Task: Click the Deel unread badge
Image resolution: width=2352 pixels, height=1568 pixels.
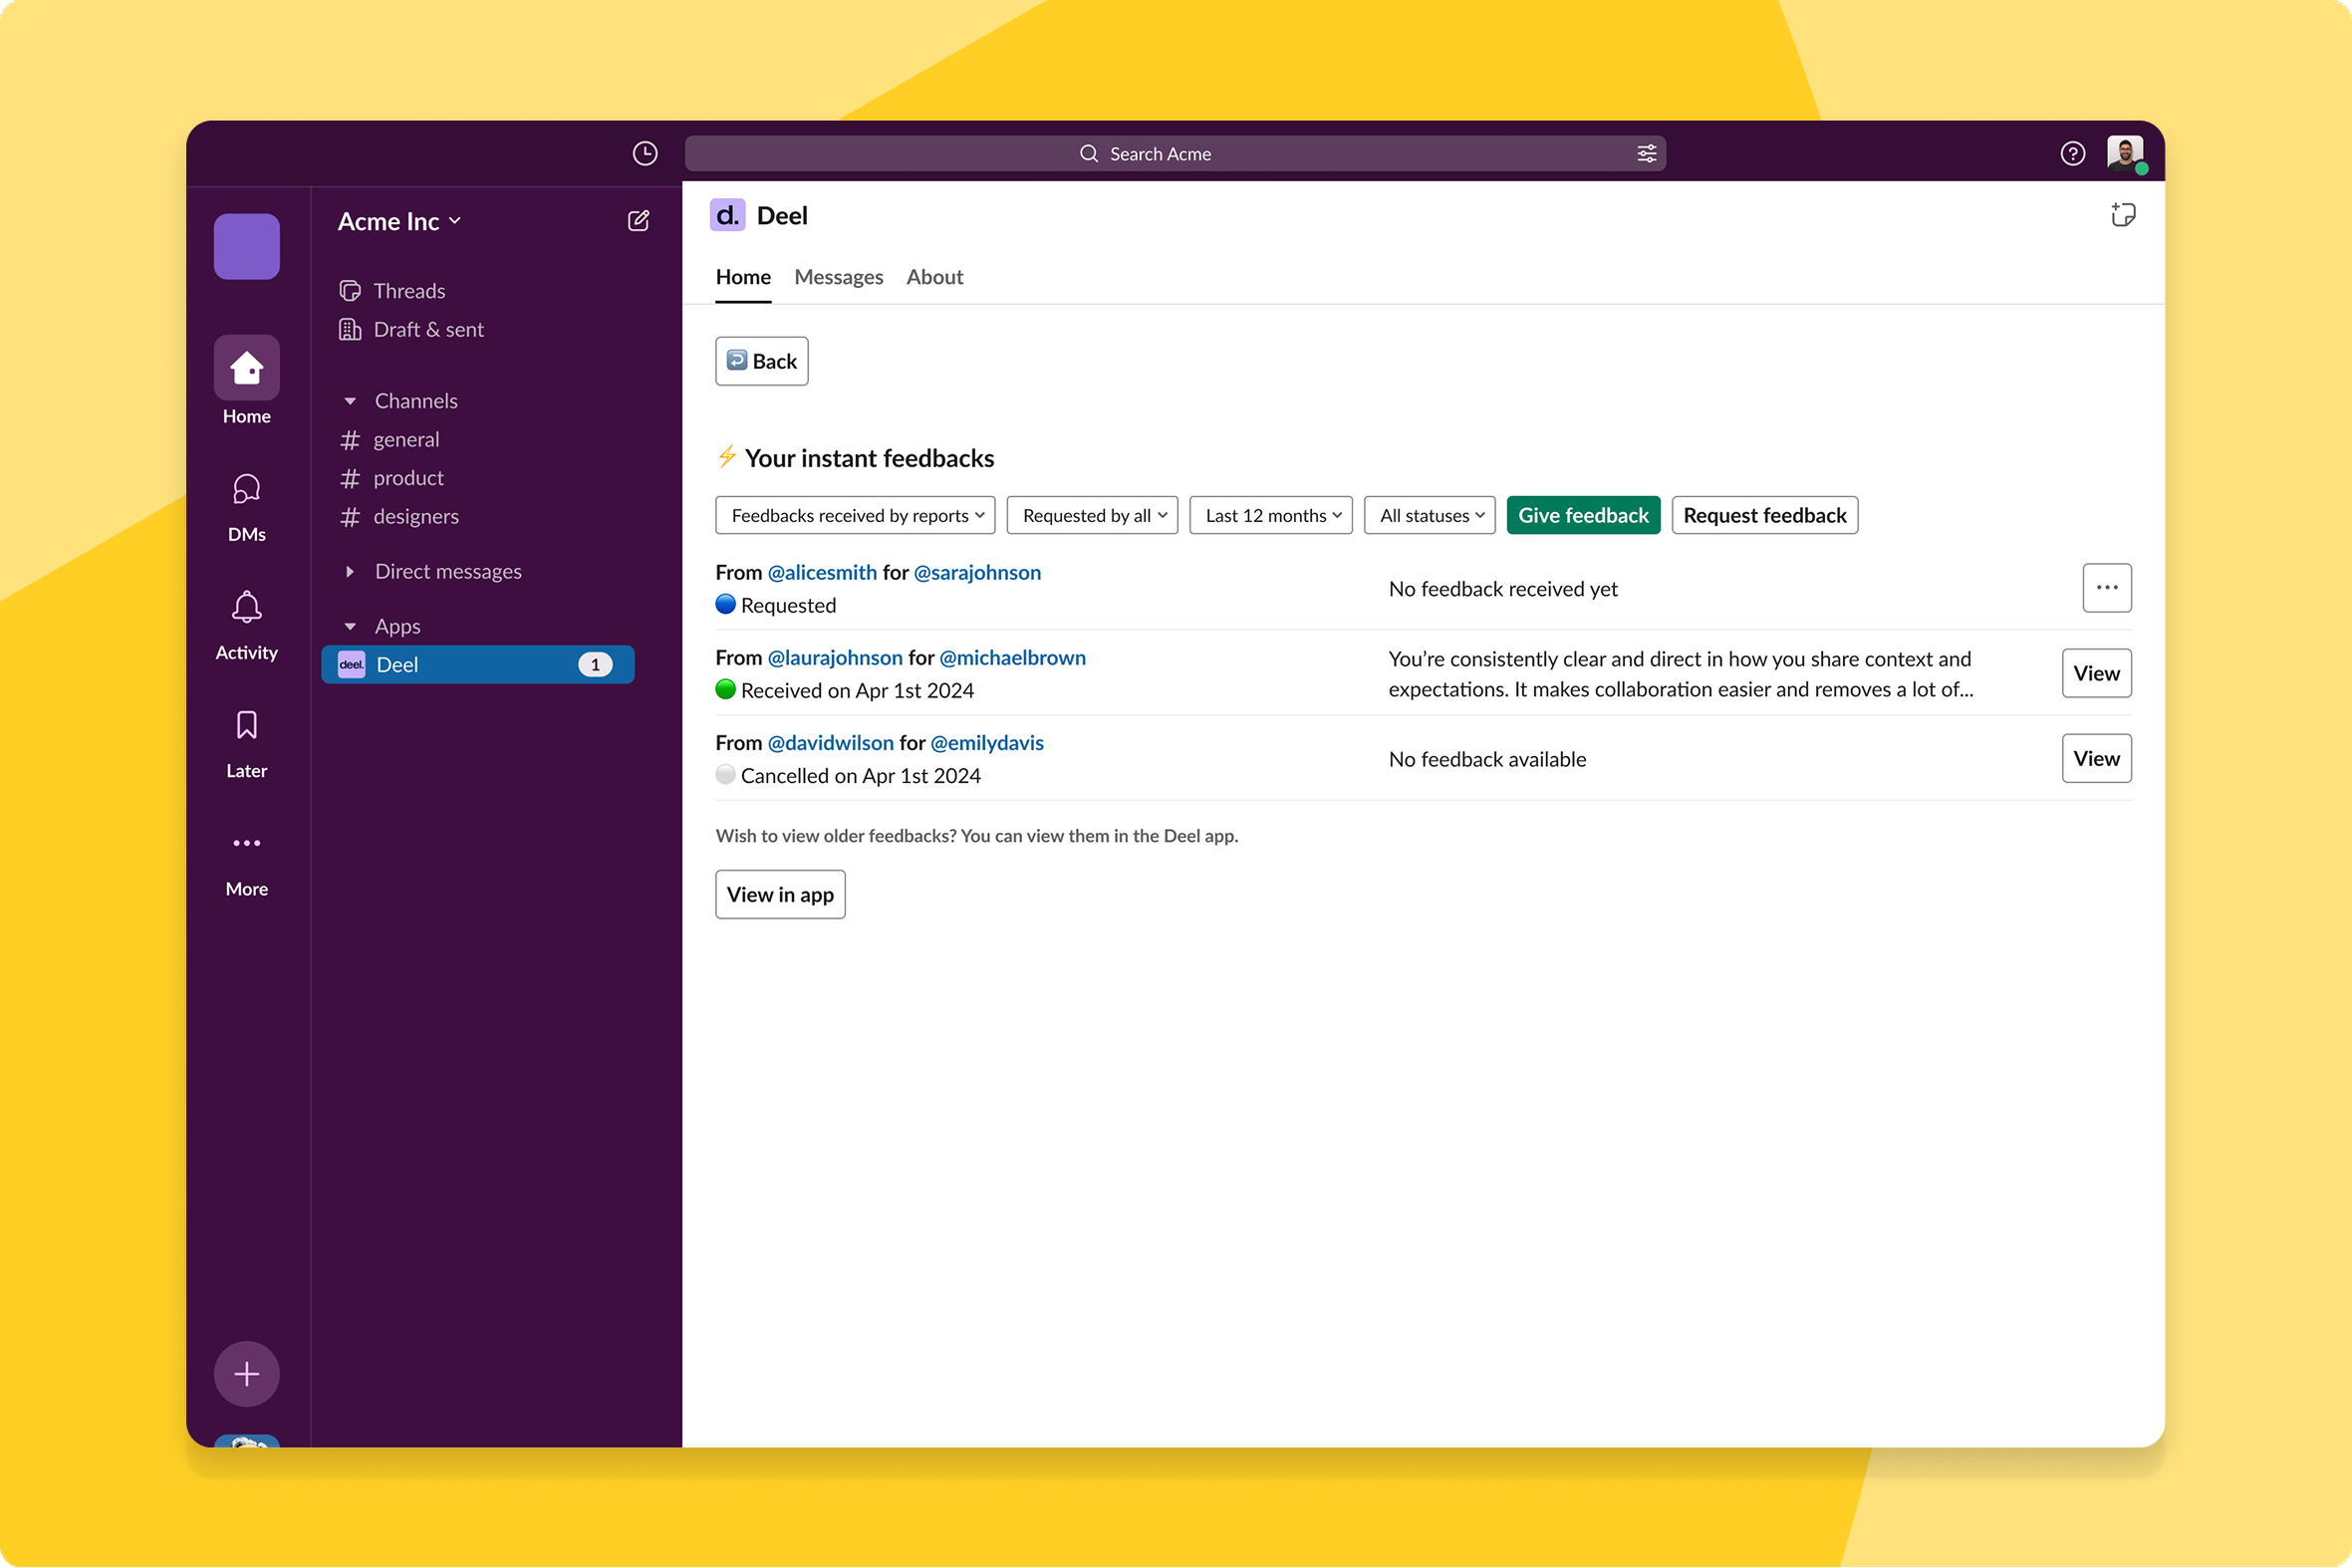Action: 595,664
